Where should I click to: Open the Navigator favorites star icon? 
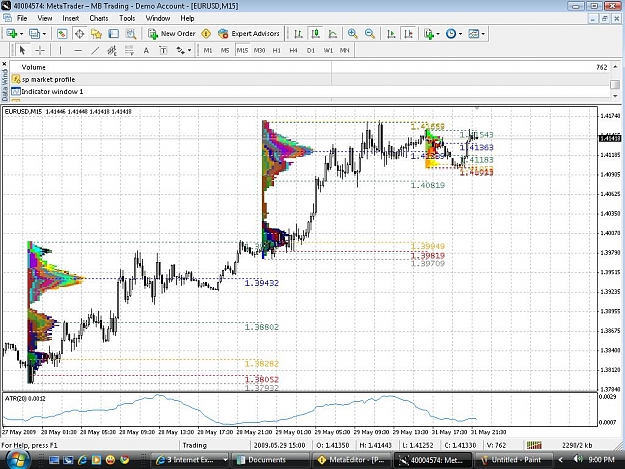[x=96, y=34]
